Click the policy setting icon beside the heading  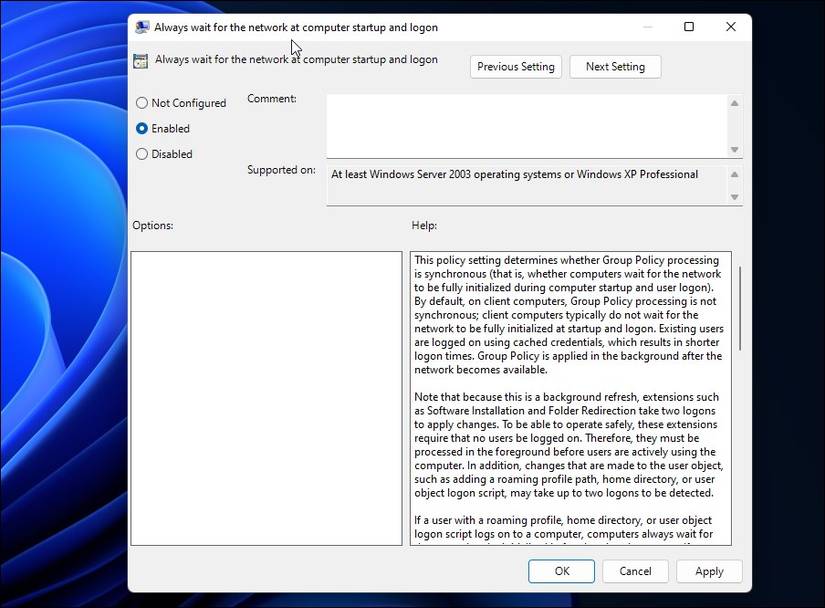click(x=141, y=60)
